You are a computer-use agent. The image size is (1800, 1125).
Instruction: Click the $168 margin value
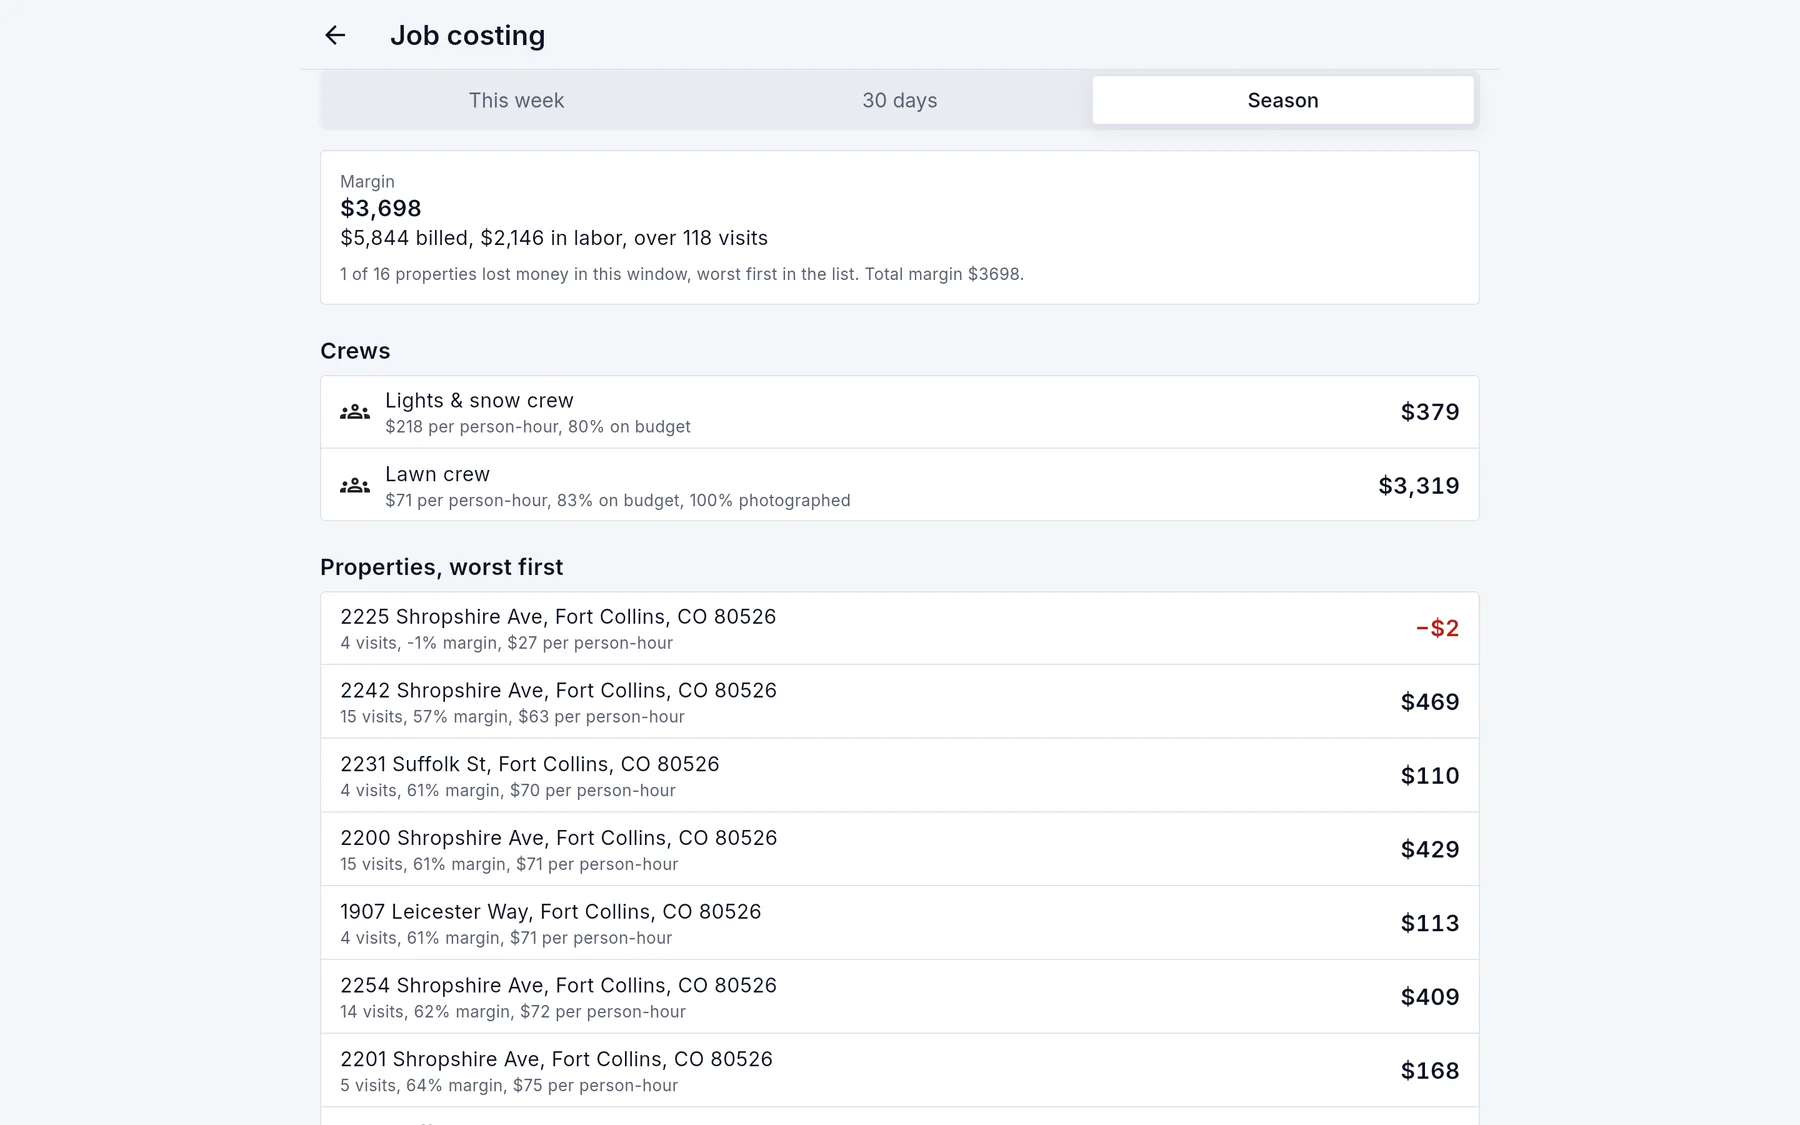tap(1430, 1071)
